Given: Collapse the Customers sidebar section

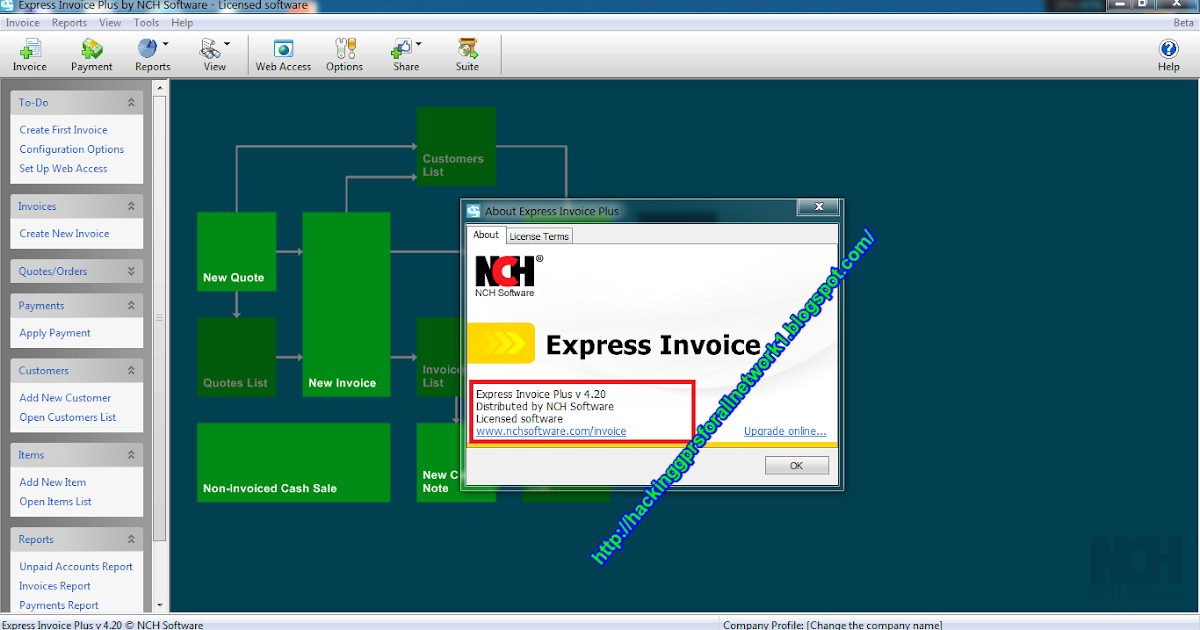Looking at the screenshot, I should [x=131, y=370].
